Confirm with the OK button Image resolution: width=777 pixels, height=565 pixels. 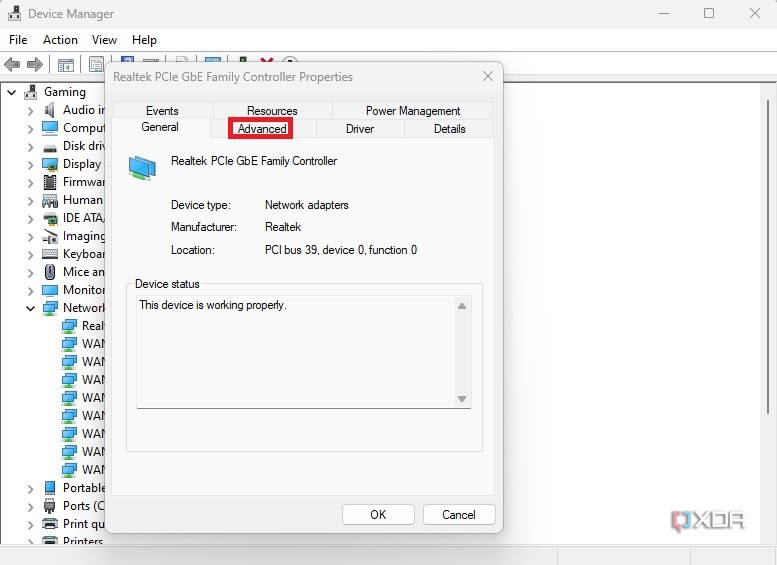[x=378, y=514]
